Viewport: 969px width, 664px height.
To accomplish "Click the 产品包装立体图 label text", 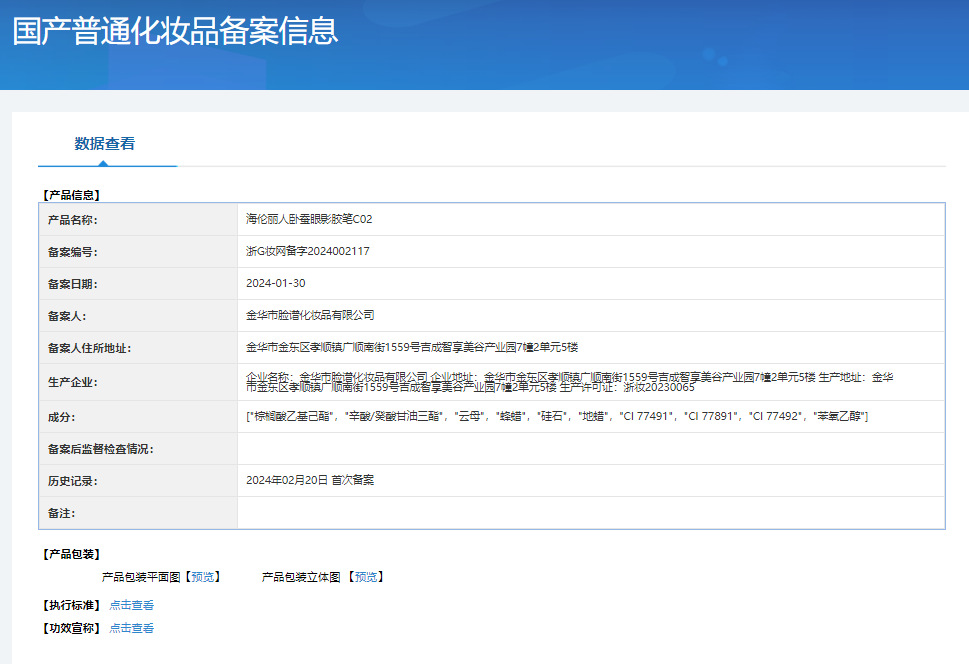I will click(x=301, y=577).
